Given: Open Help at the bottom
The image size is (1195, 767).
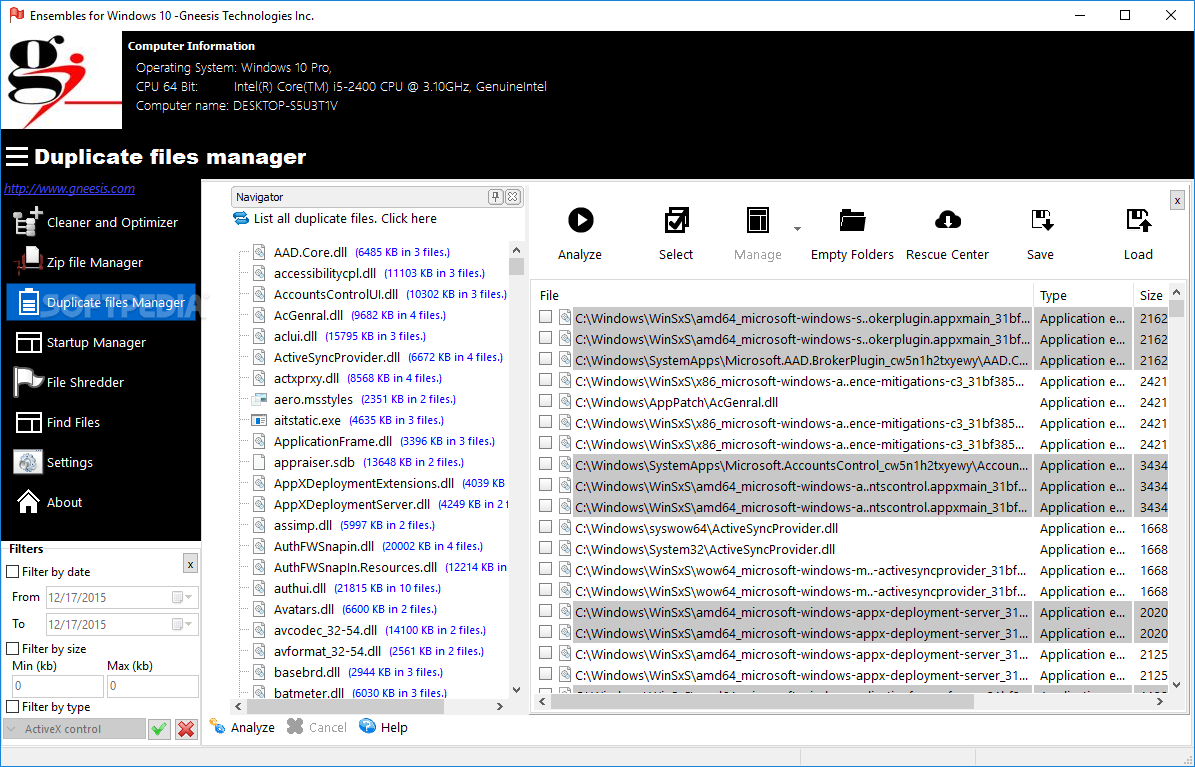Looking at the screenshot, I should click(x=383, y=727).
